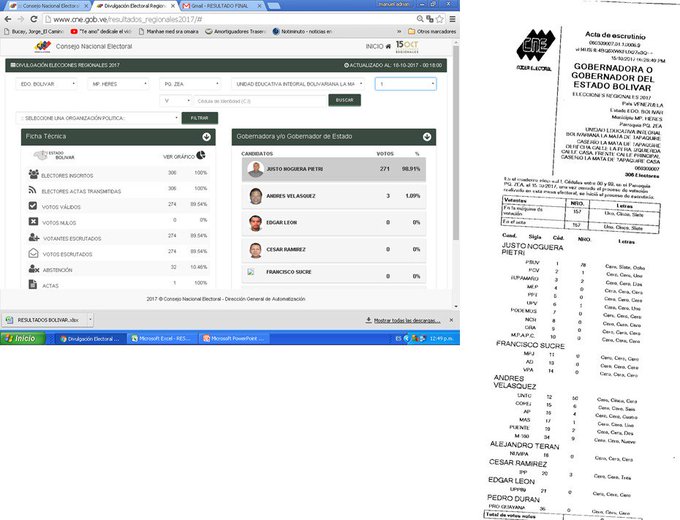Click Justo Noguera Pietri's photo

point(255,169)
